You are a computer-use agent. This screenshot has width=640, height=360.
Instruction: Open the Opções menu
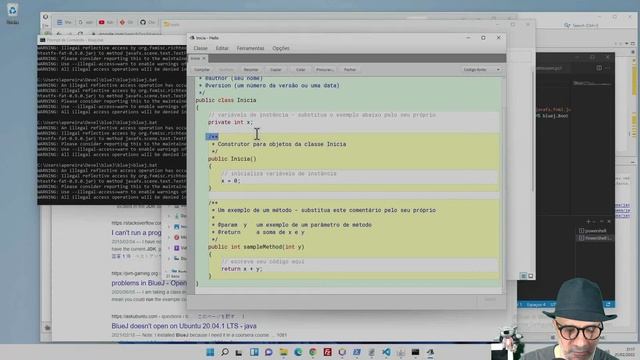pos(281,48)
